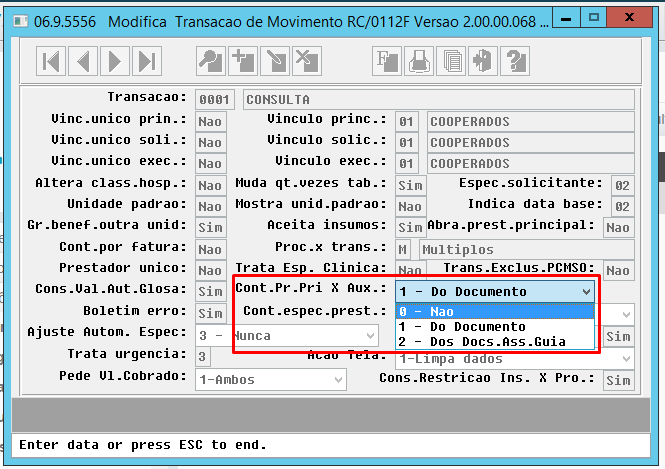
Task: Click the CONSULTA description field
Action: (439, 100)
